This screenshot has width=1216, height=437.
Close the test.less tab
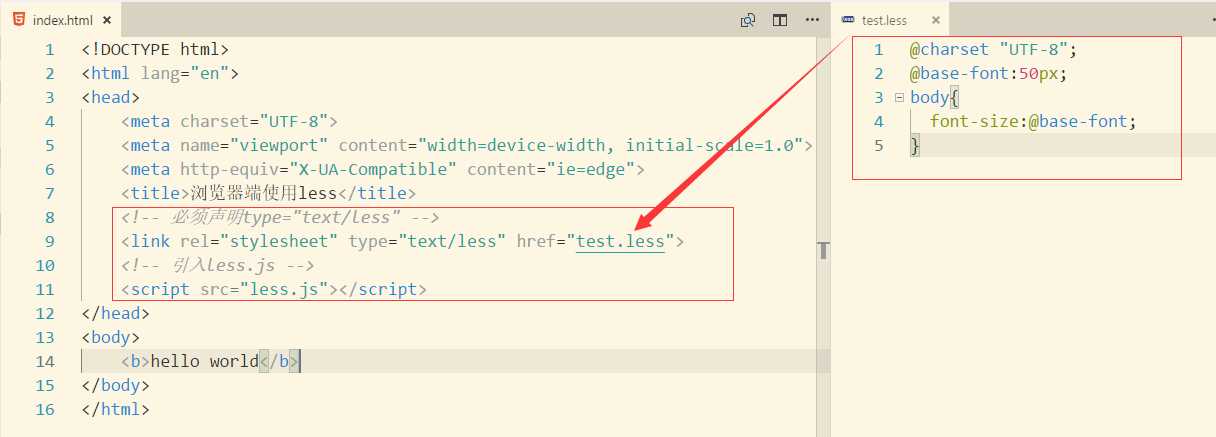click(x=936, y=20)
